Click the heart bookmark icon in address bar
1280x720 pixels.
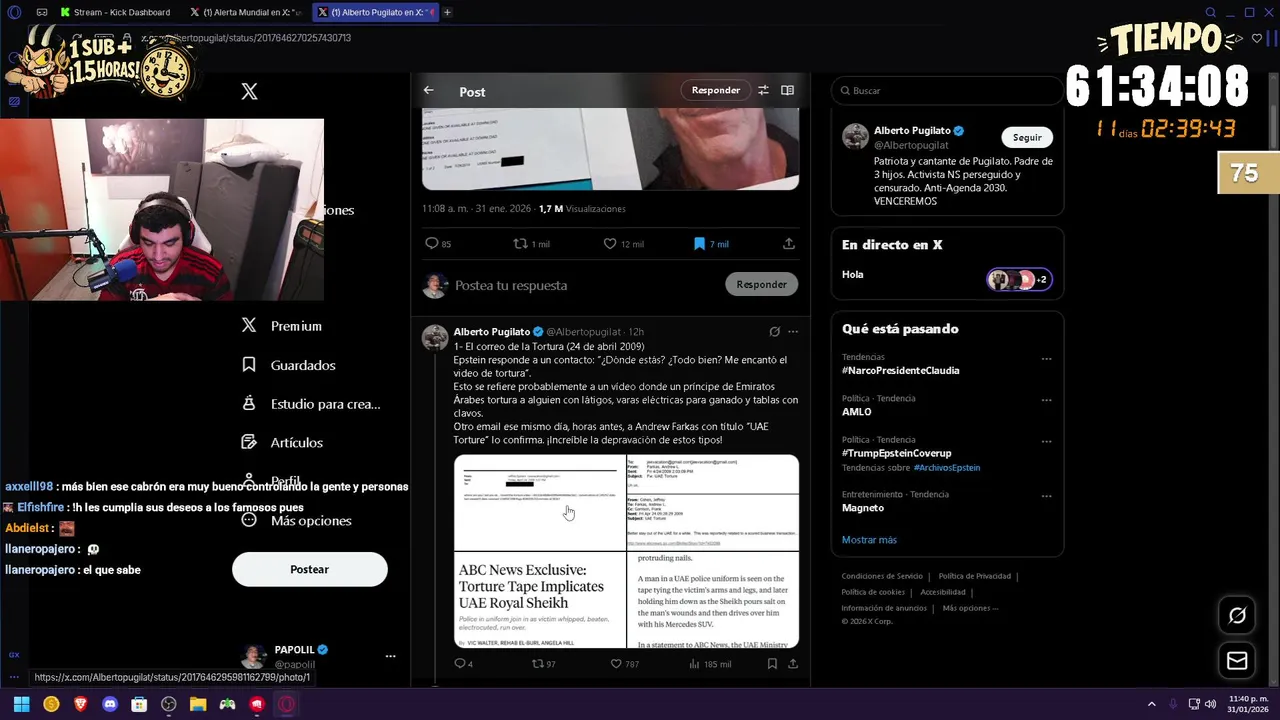pyautogui.click(x=1257, y=39)
